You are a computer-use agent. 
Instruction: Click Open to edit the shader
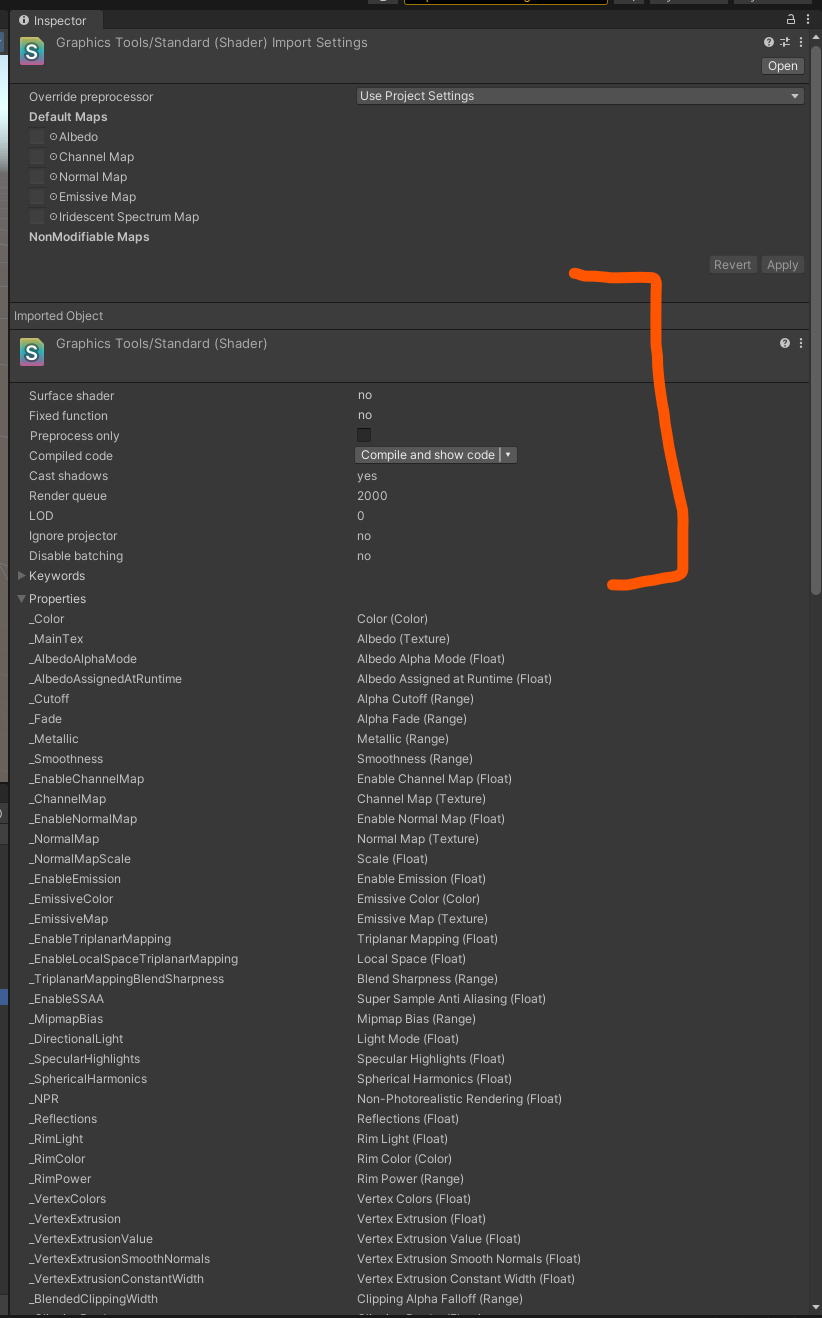(x=782, y=65)
